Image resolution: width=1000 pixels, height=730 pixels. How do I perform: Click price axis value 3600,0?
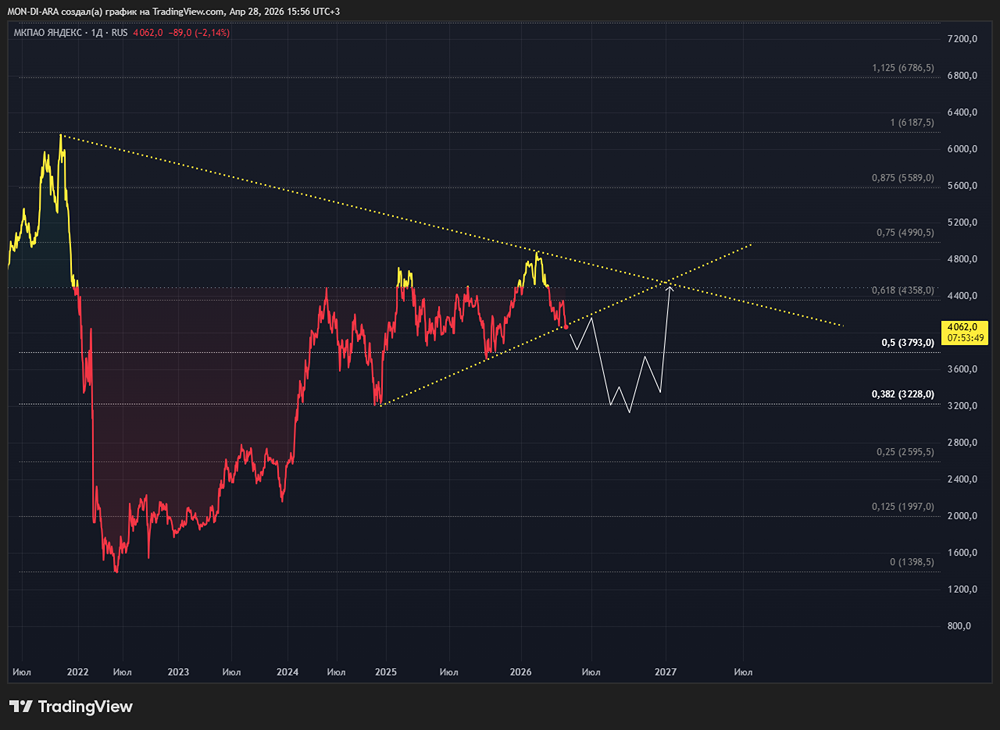click(962, 369)
